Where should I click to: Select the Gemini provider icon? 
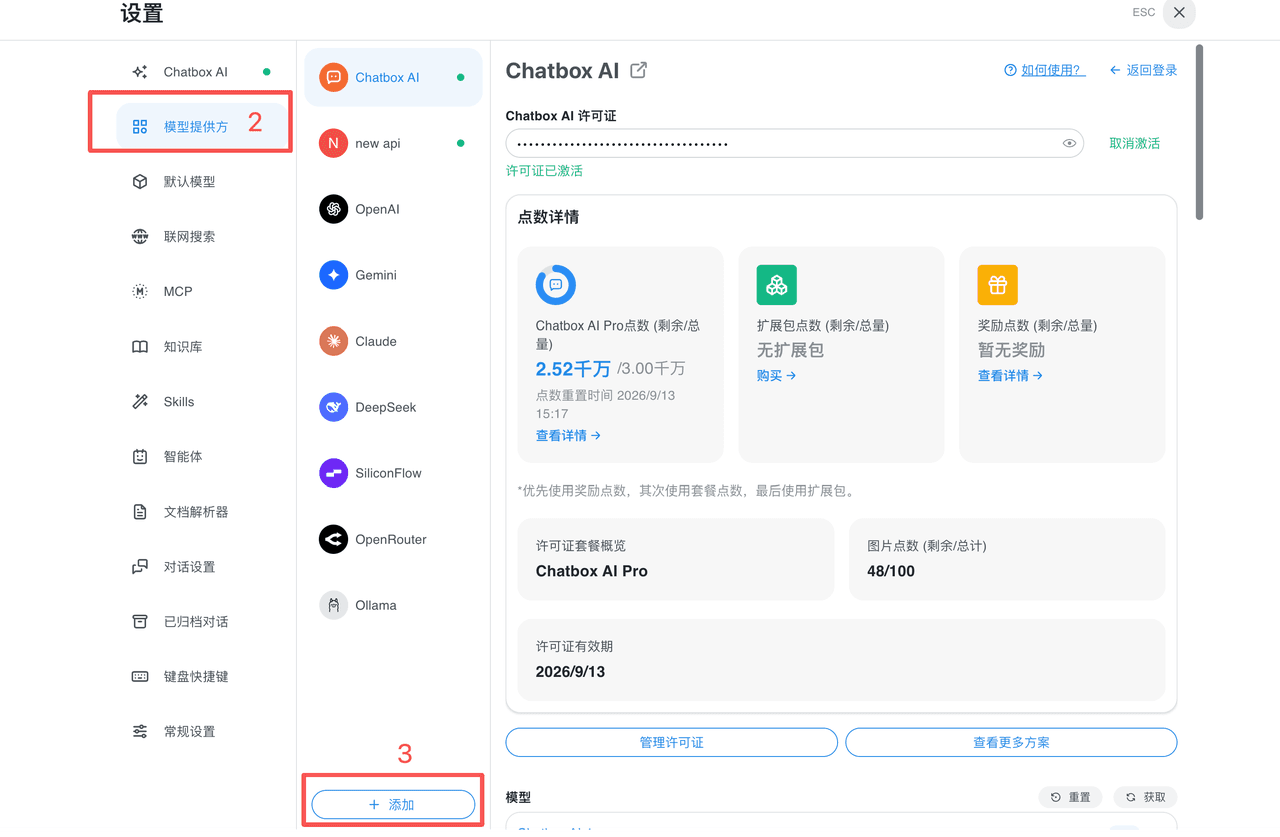[x=333, y=275]
